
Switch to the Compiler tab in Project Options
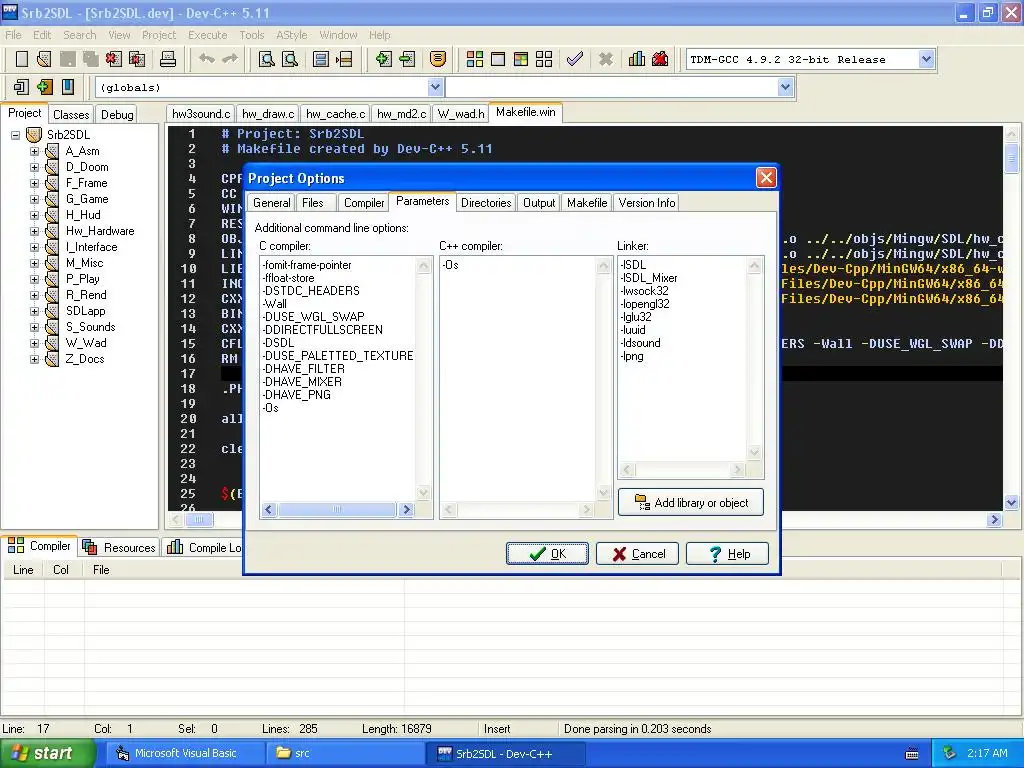(364, 203)
